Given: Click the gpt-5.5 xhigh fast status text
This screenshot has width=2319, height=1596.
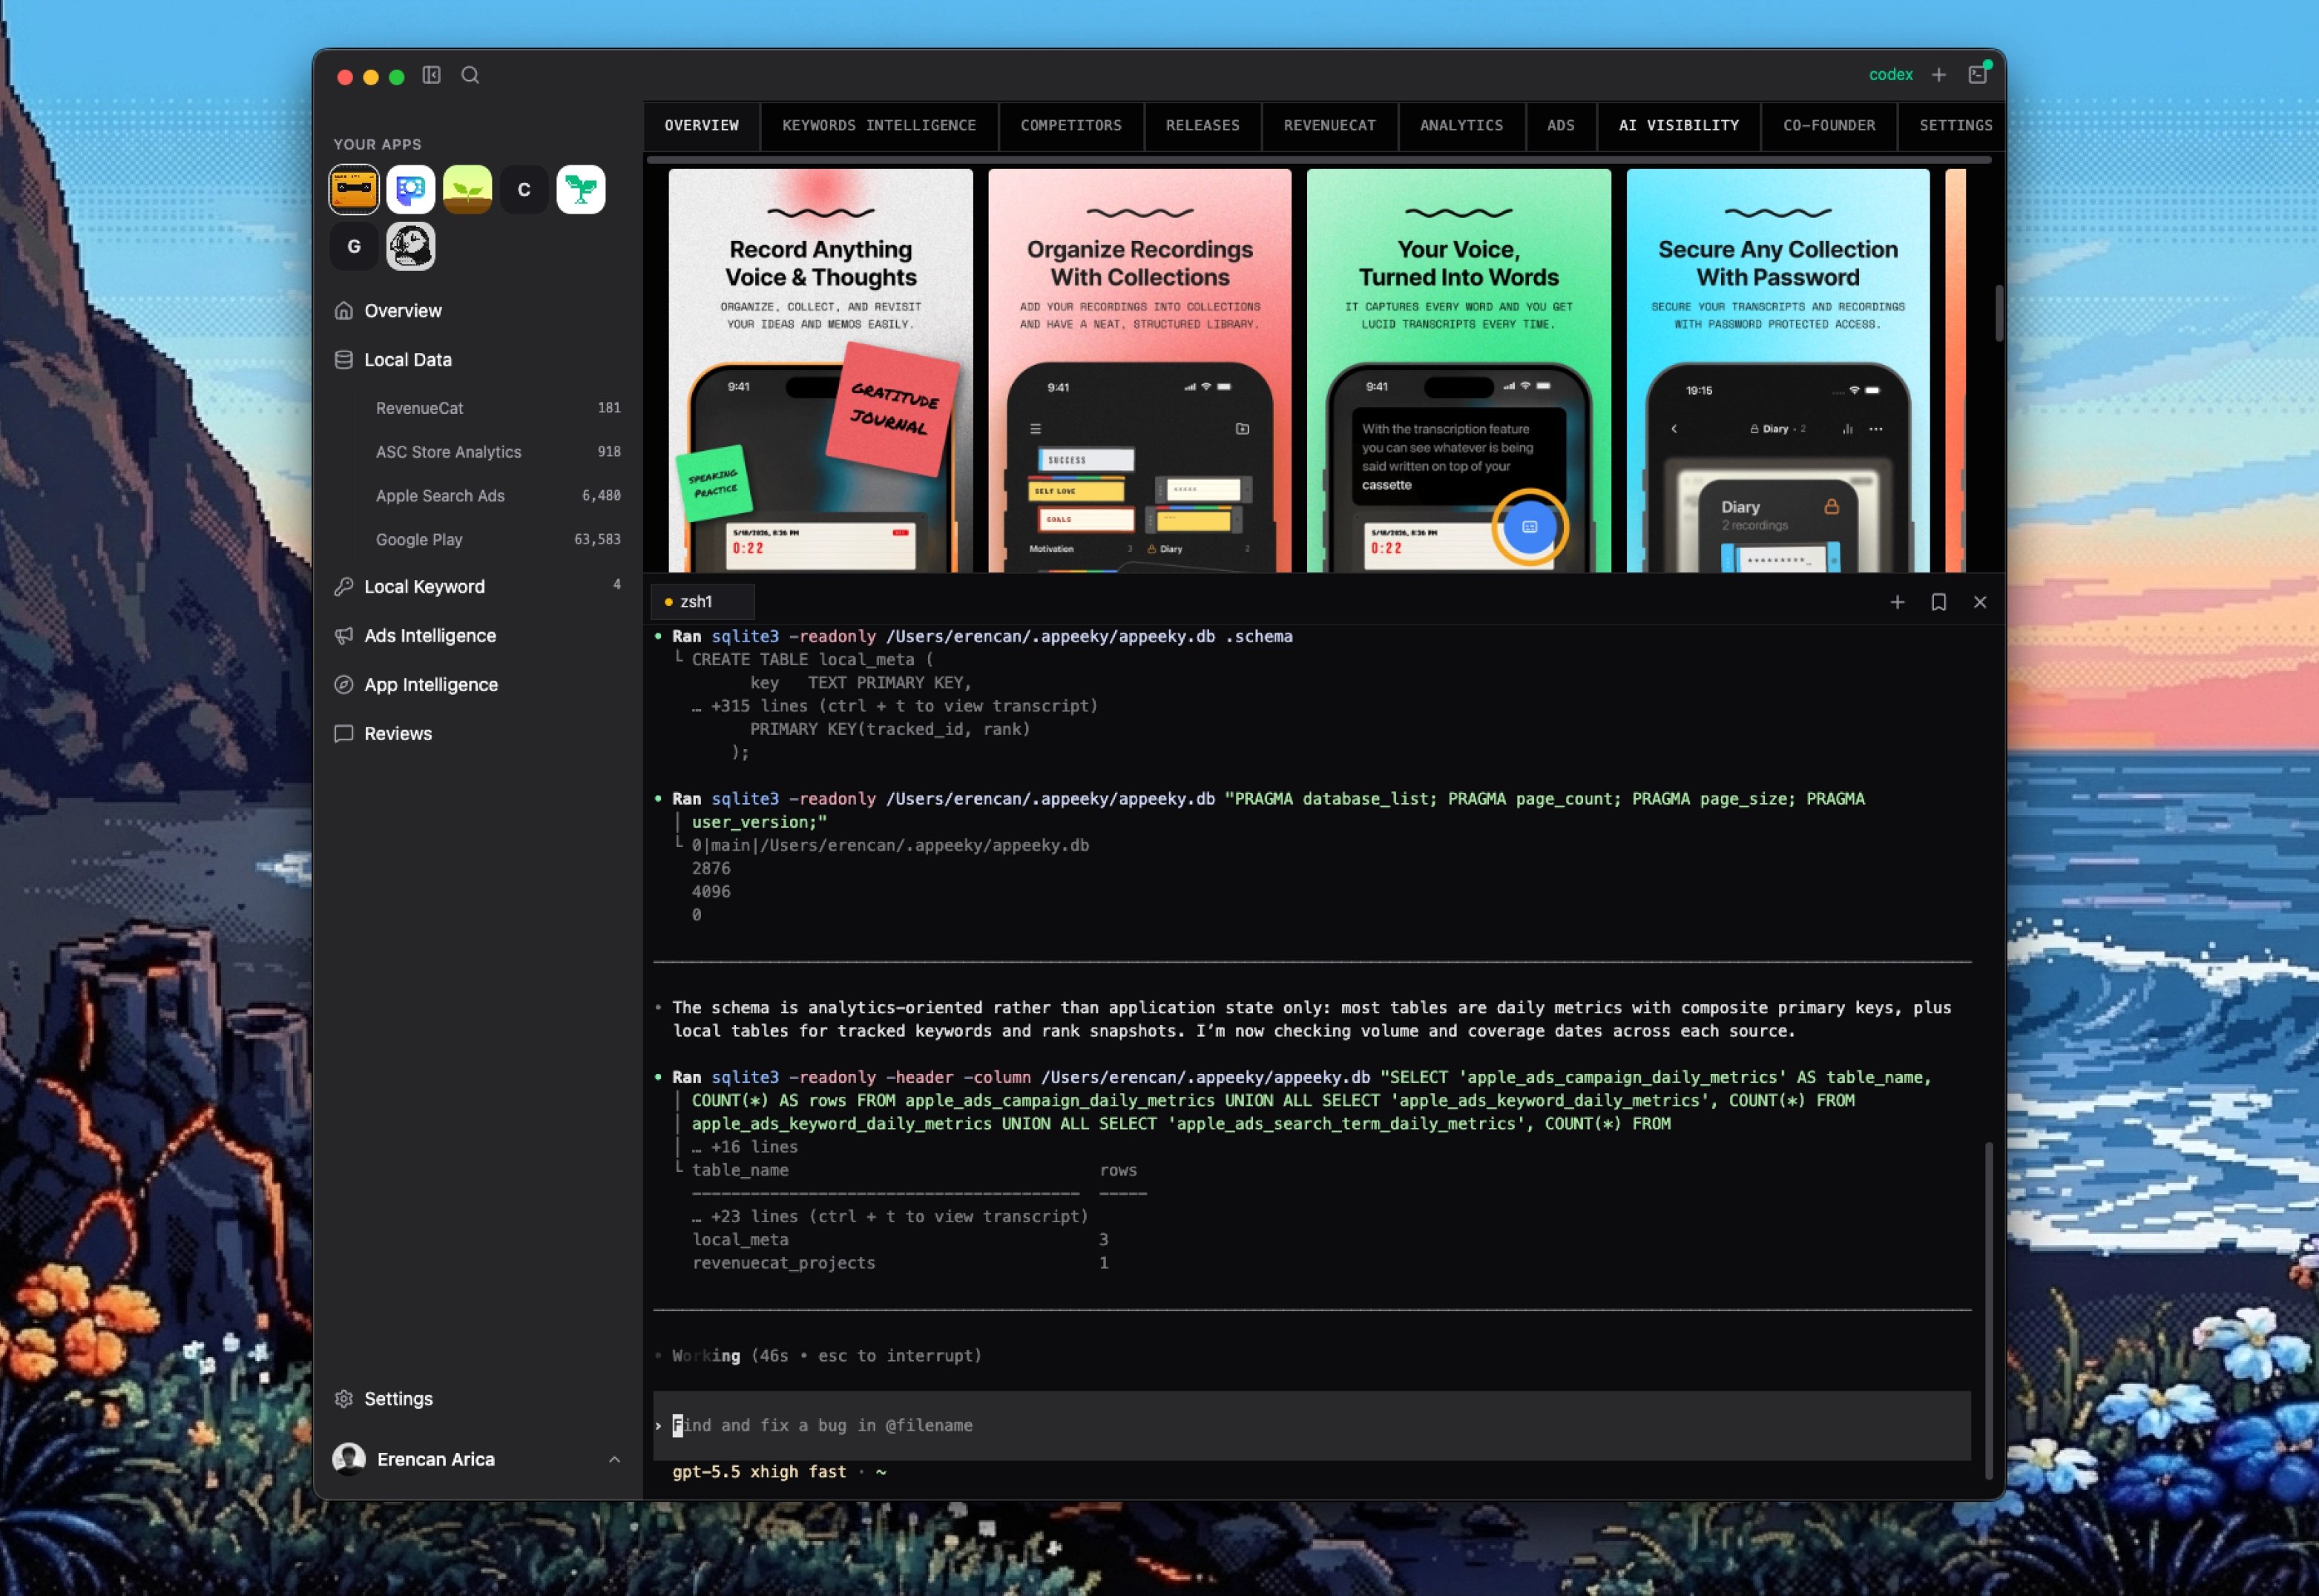Looking at the screenshot, I should click(759, 1472).
